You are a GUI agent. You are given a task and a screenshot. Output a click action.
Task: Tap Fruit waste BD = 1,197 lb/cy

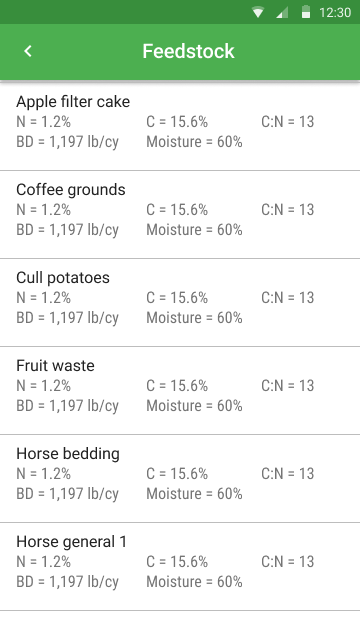pyautogui.click(x=67, y=406)
